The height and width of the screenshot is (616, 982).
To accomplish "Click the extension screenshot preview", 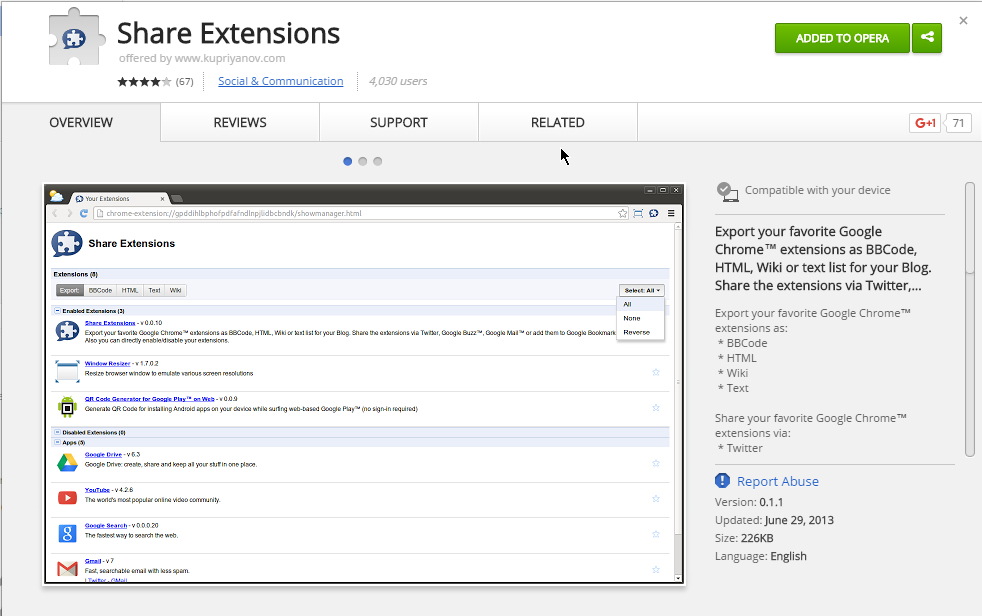I will click(x=364, y=384).
